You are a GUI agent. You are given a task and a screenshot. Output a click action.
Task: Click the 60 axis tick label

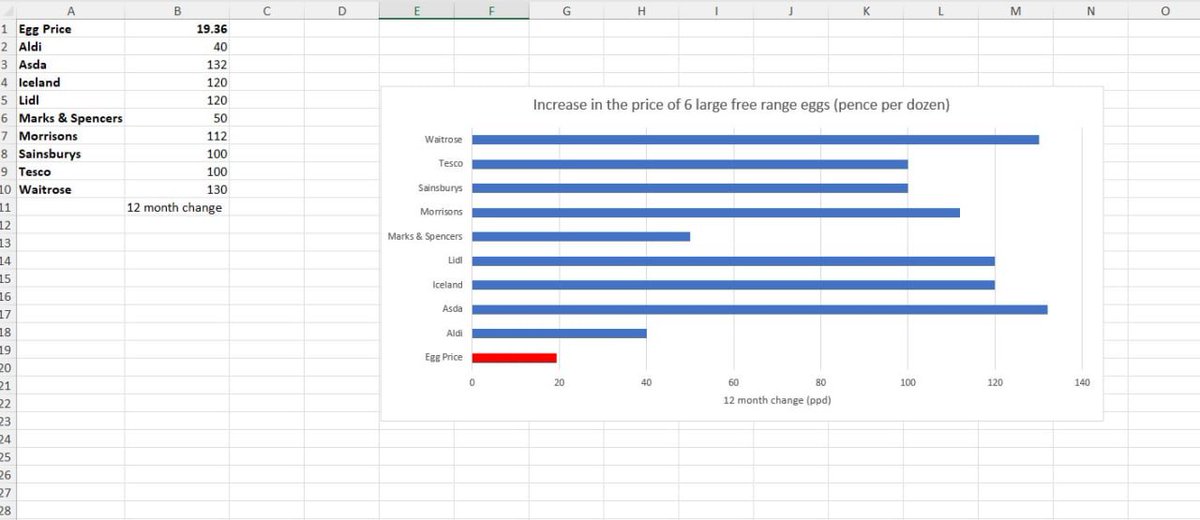pos(733,382)
